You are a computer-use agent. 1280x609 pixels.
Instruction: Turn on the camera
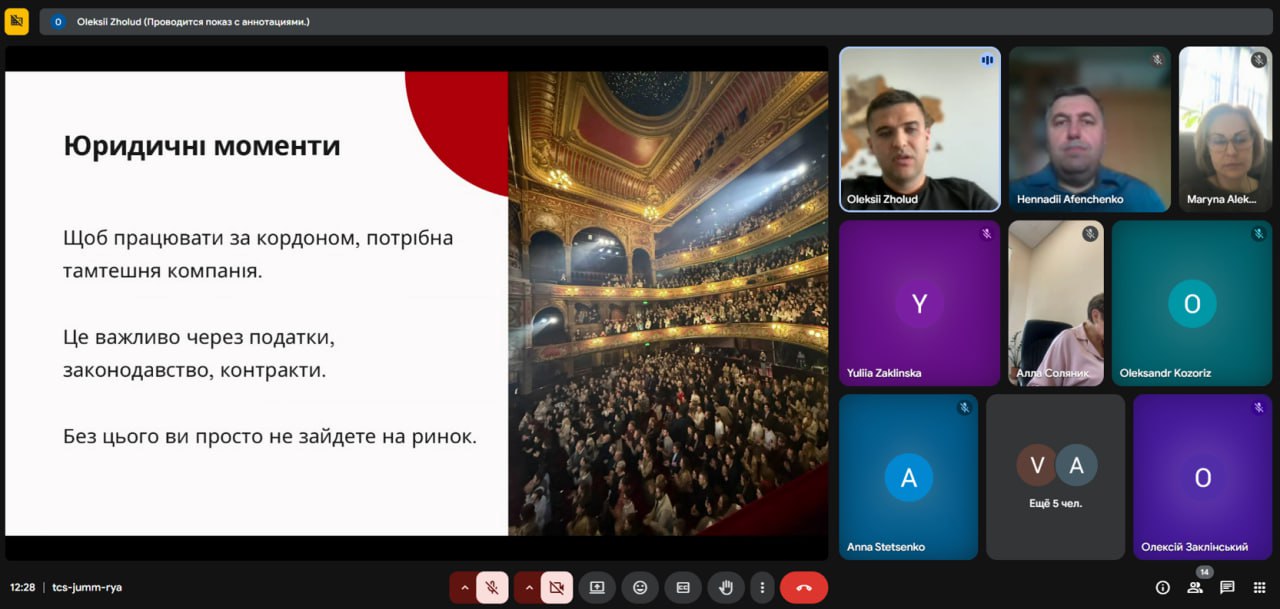(557, 588)
